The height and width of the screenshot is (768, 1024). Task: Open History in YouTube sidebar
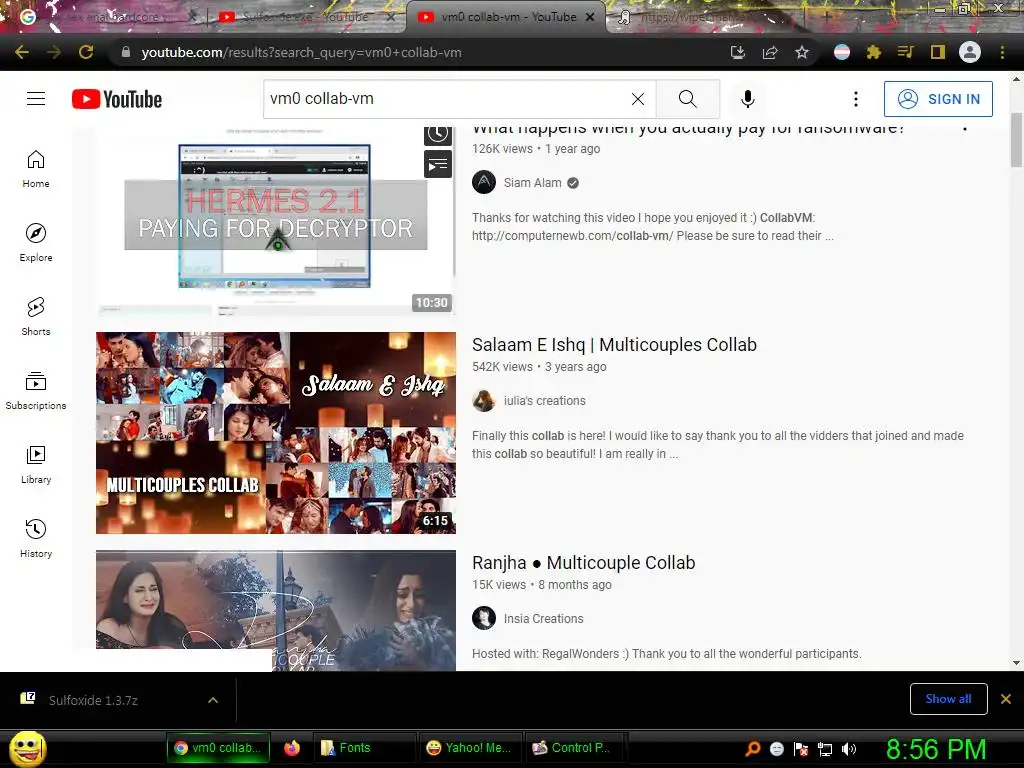(x=36, y=538)
